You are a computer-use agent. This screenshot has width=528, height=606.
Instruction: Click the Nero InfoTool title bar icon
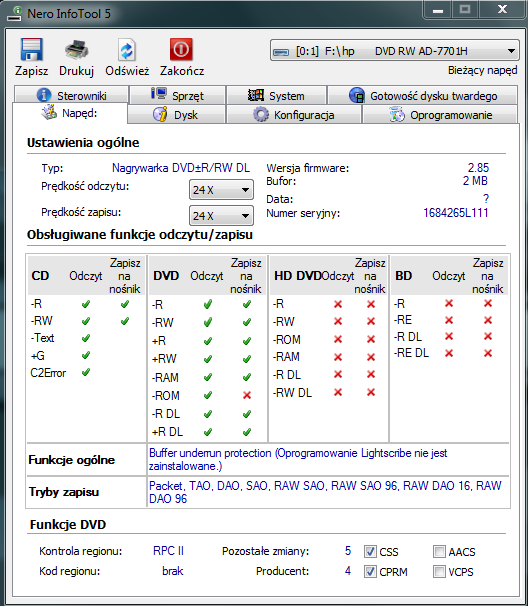[x=15, y=14]
